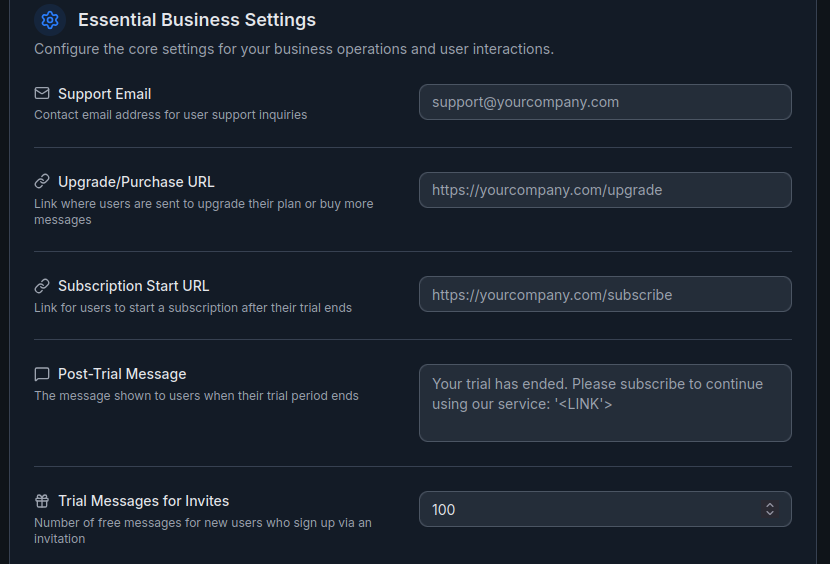
Task: Click 'Link where users are sent to upgrade' description
Action: 204,211
